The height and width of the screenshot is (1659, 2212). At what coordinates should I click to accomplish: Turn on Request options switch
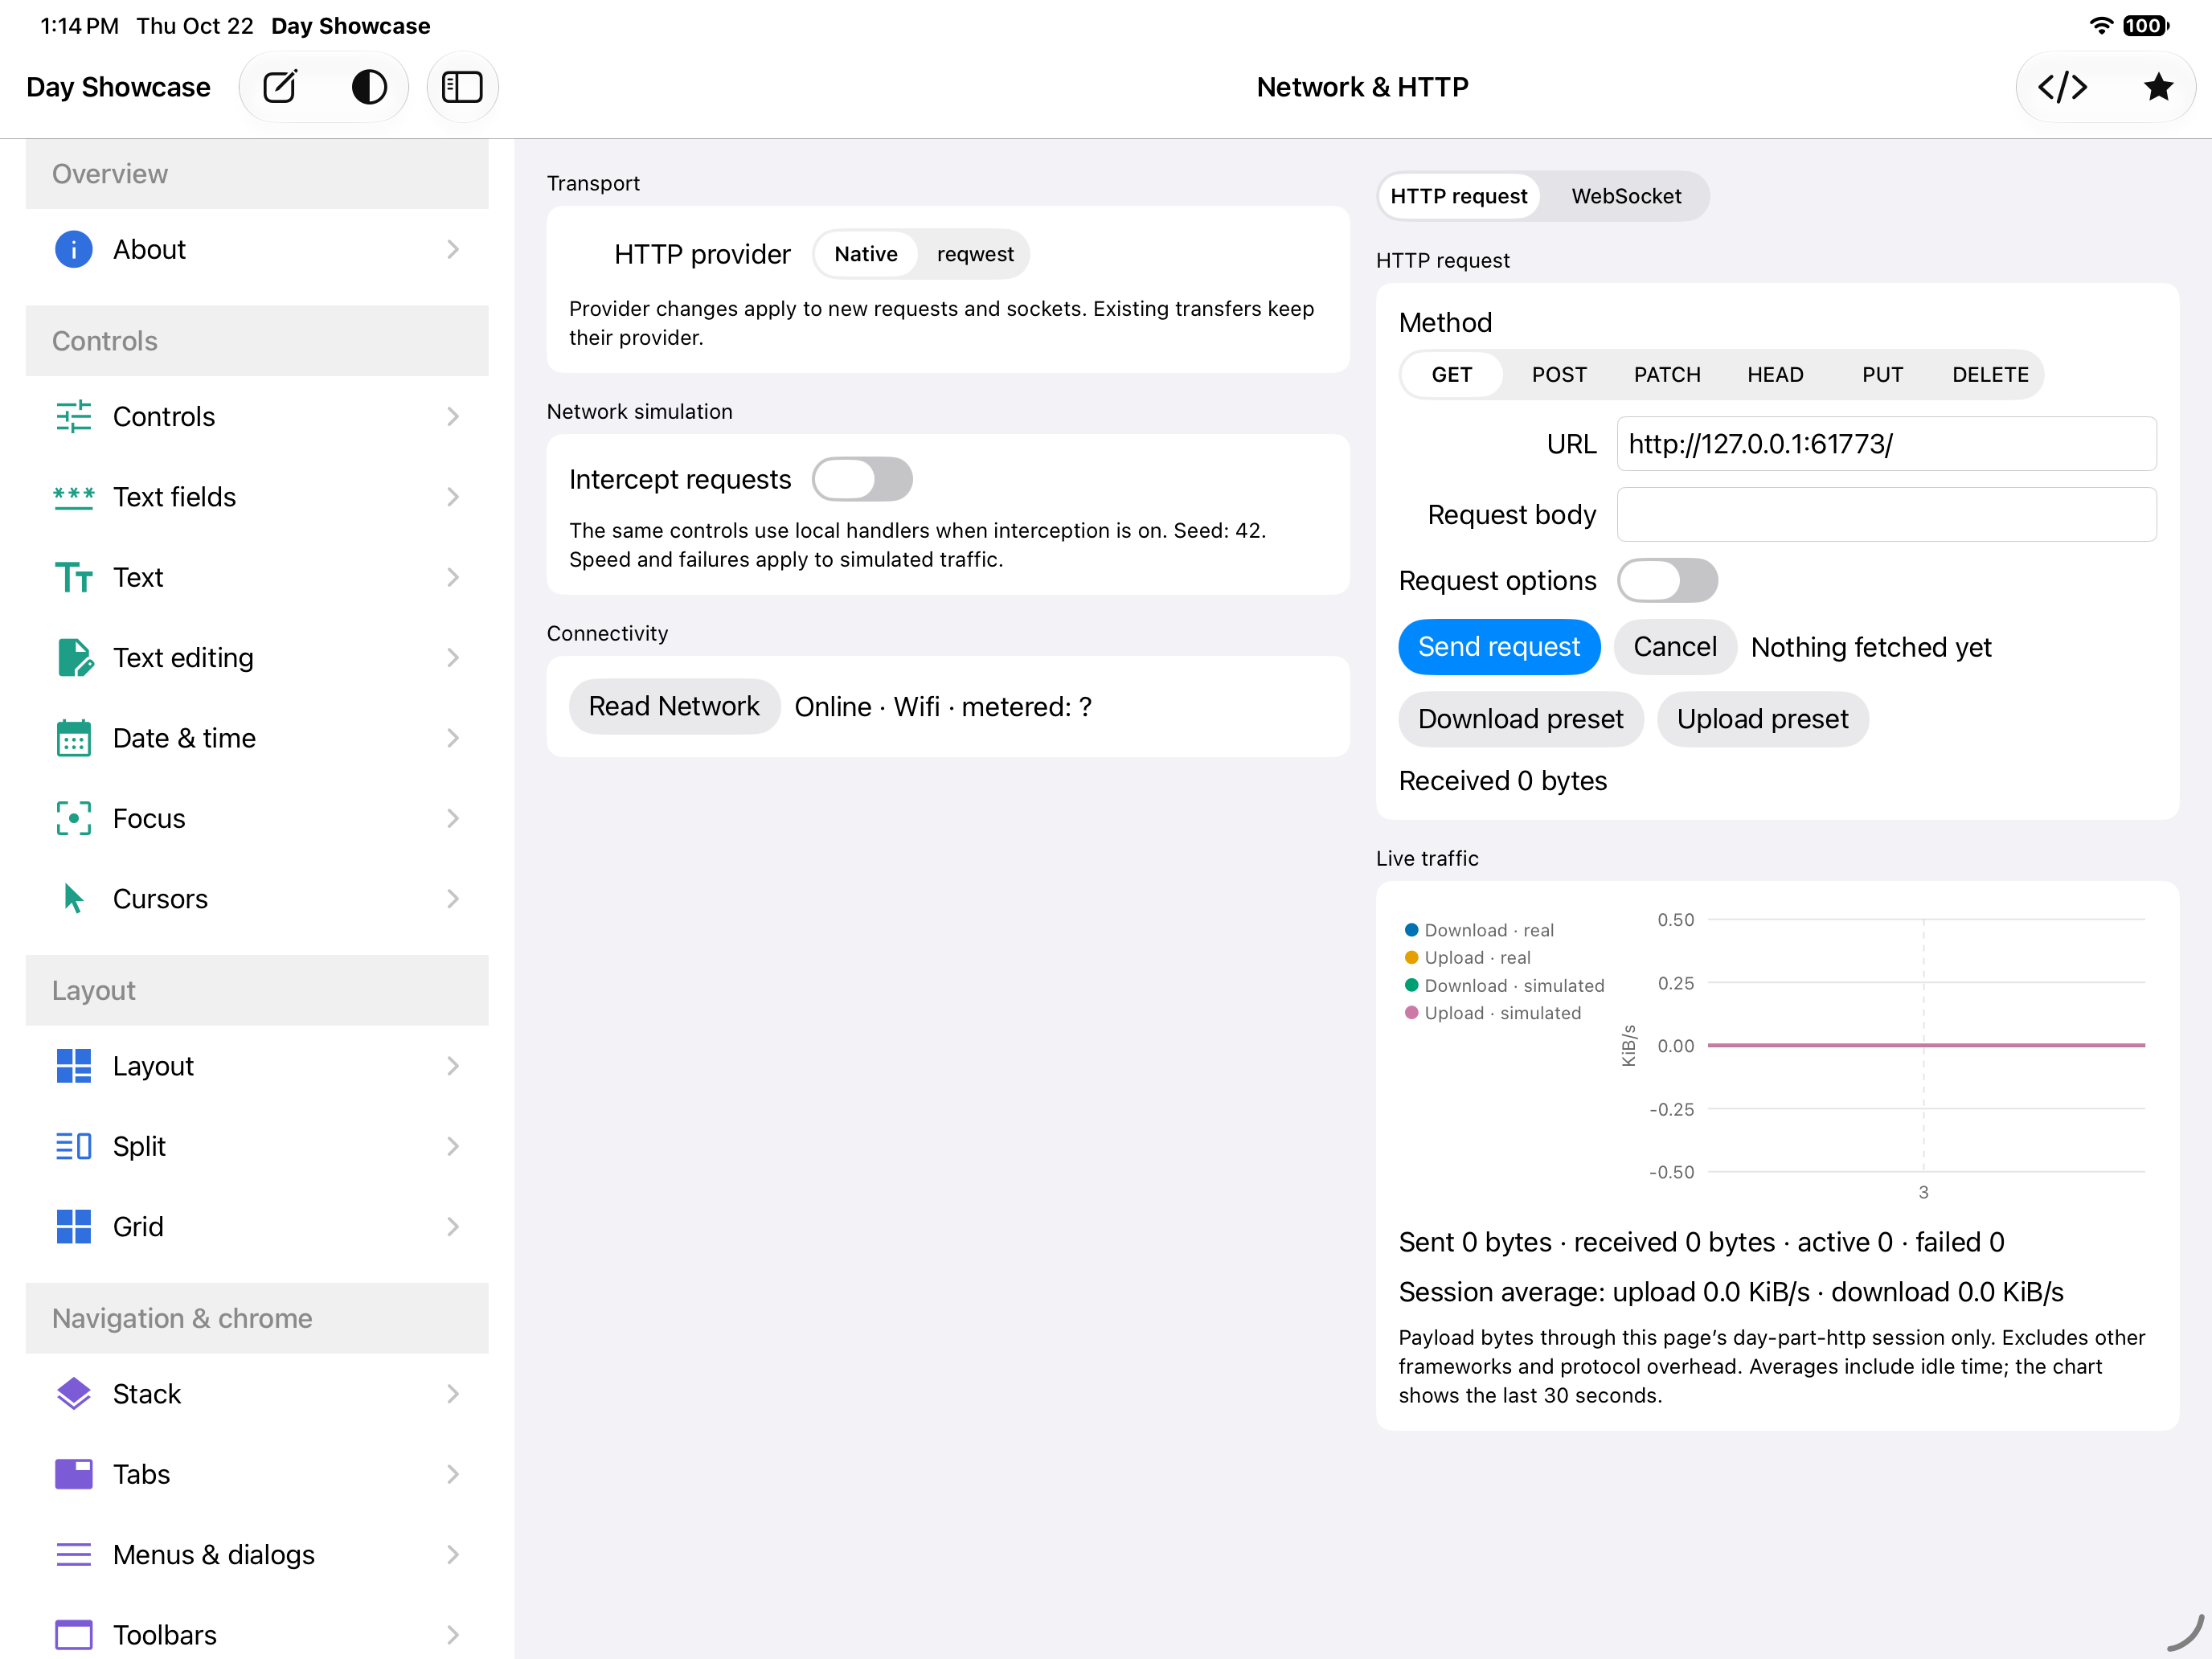click(1667, 580)
